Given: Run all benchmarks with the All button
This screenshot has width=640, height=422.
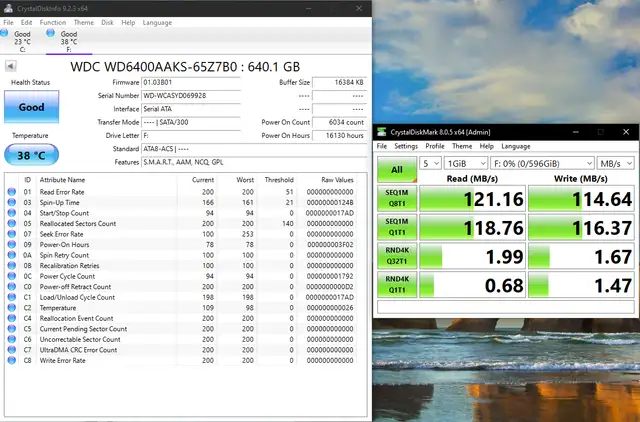Looking at the screenshot, I should (x=396, y=170).
